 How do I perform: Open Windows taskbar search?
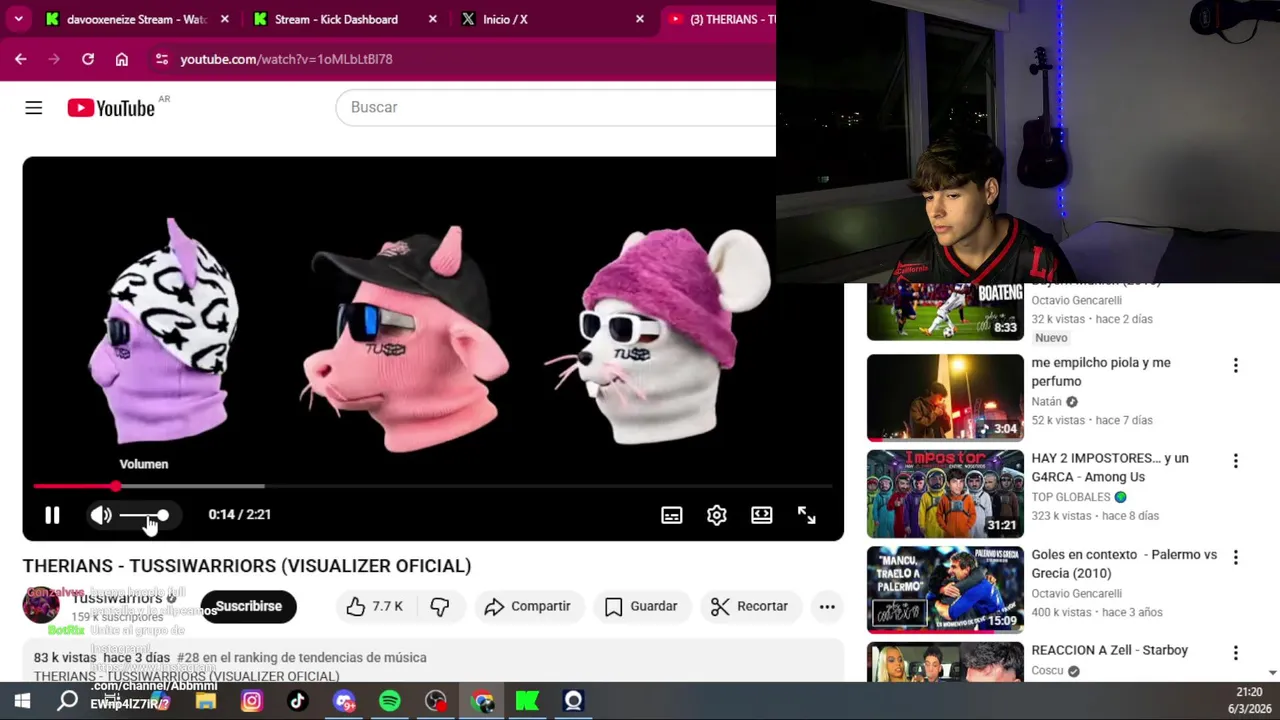pos(68,701)
